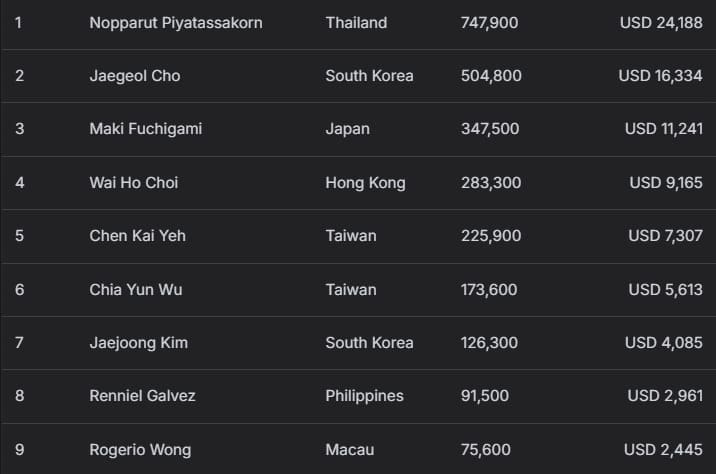Click the player name Nopparut Piyatassakorn

pos(176,22)
